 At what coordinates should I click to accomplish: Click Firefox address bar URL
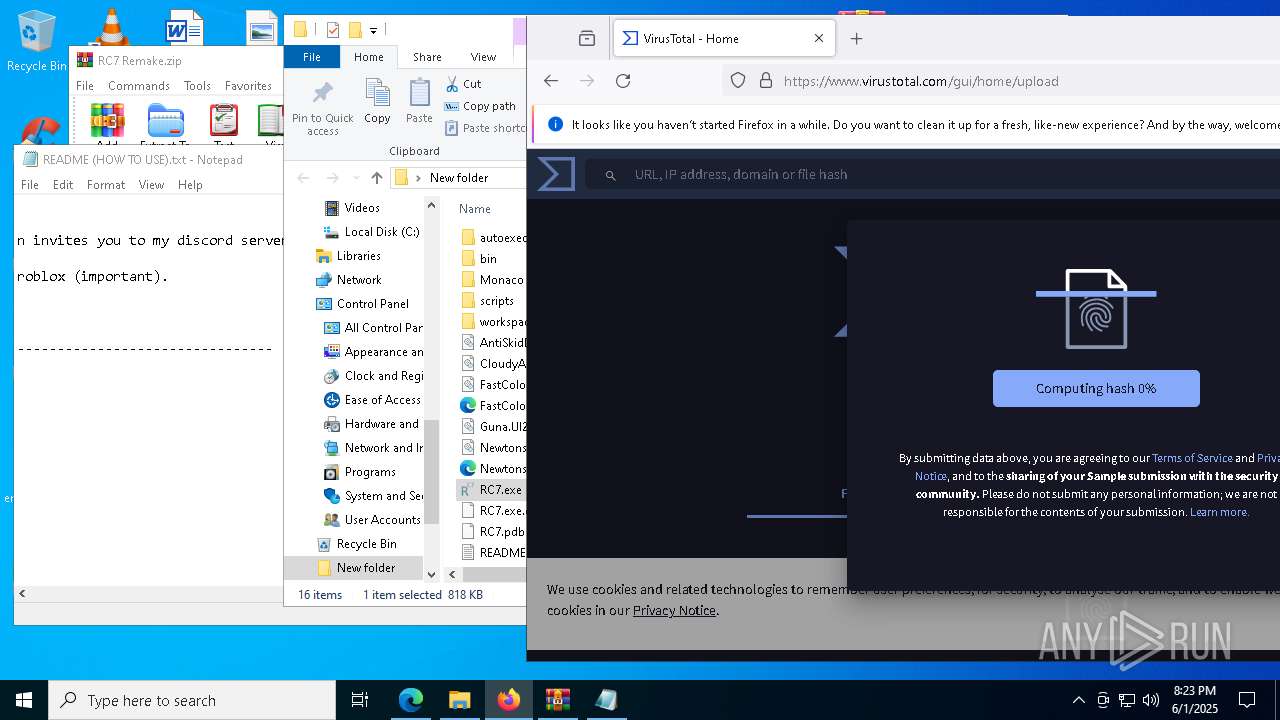(921, 81)
